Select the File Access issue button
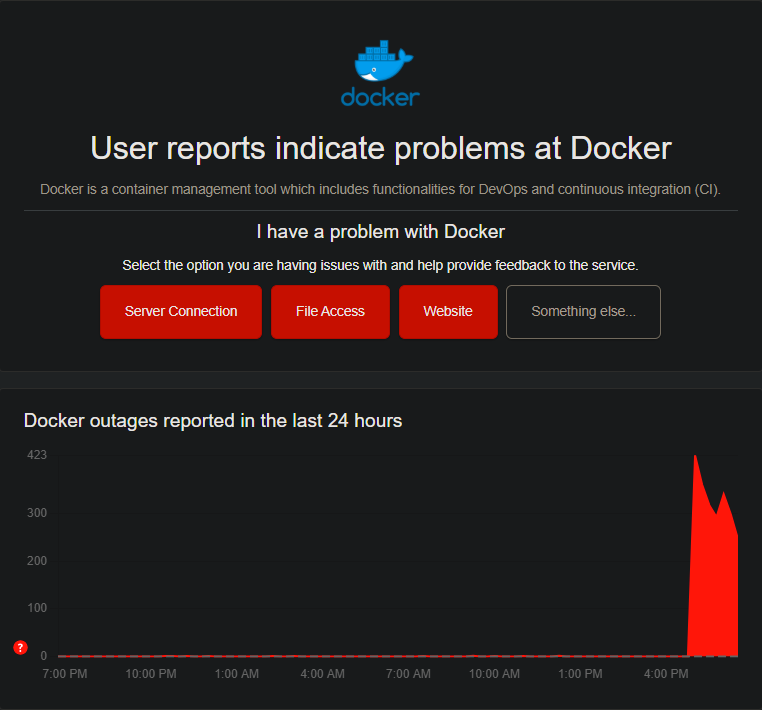This screenshot has height=710, width=762. click(x=330, y=312)
